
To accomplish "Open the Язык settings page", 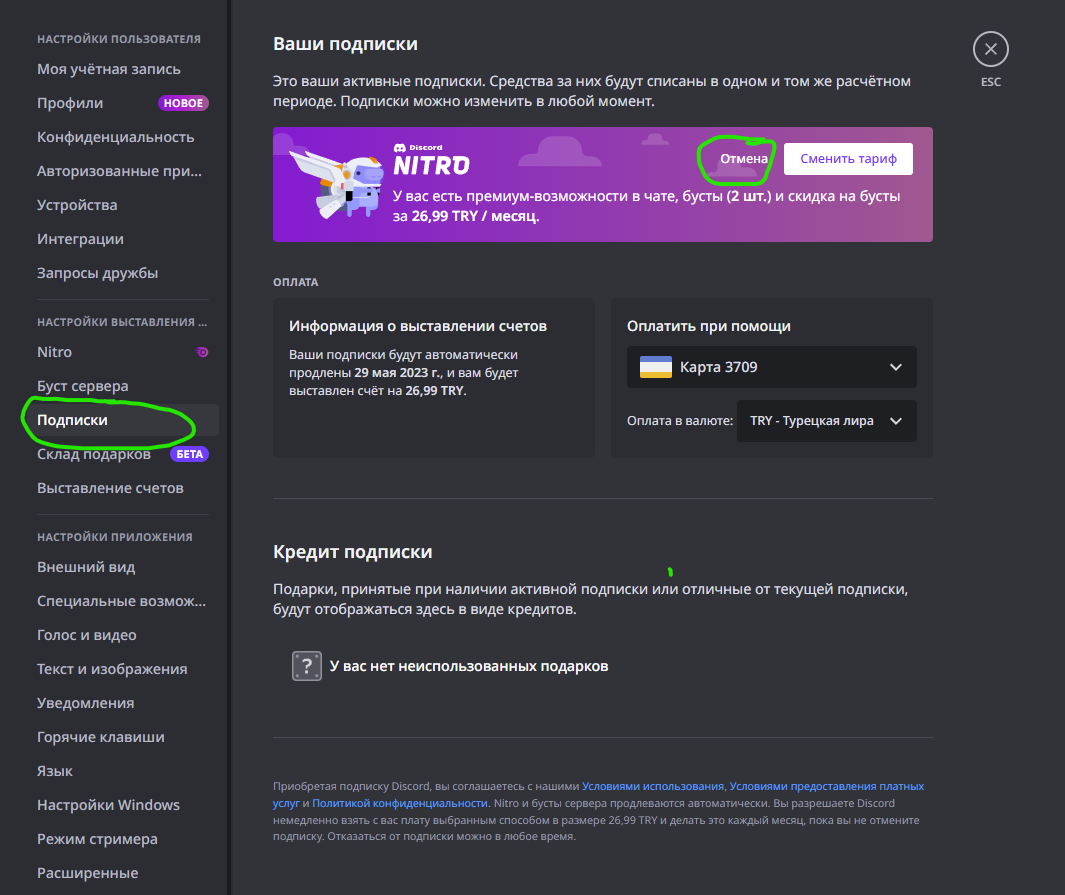I will click(x=54, y=771).
